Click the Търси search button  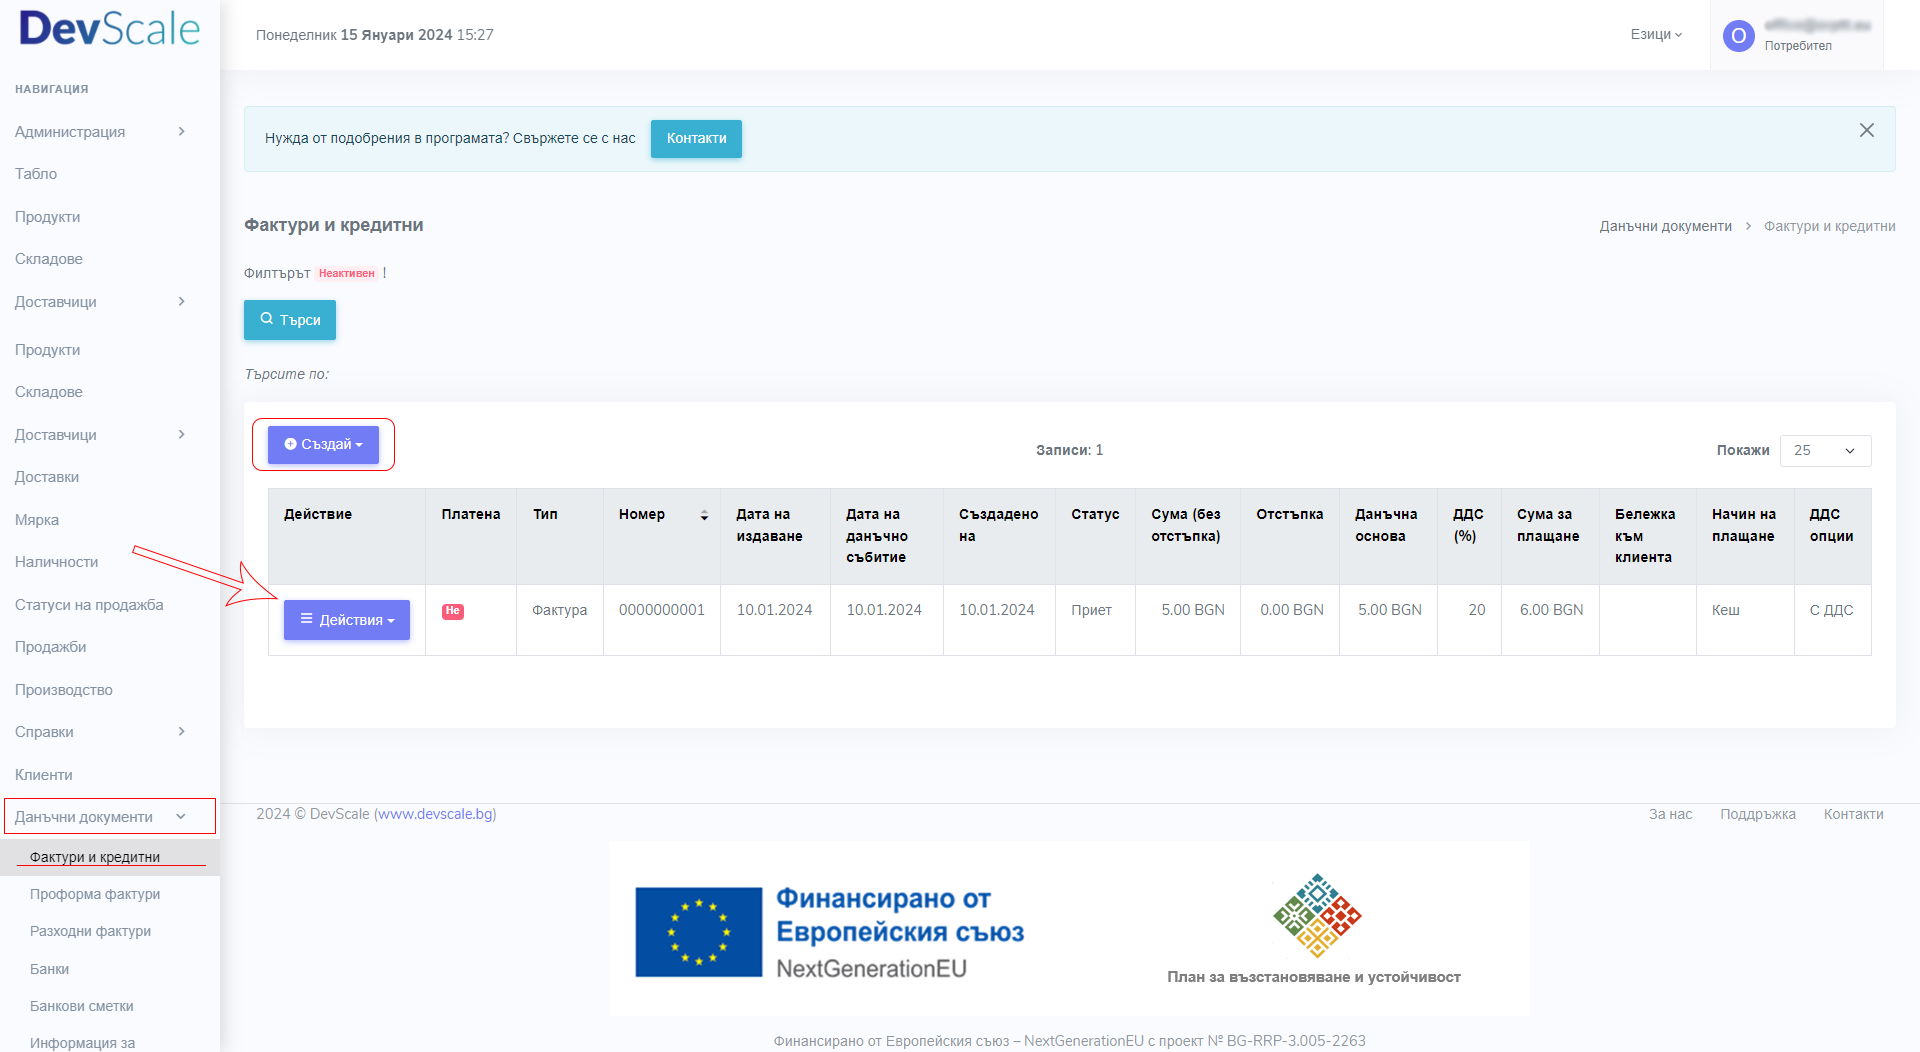tap(290, 320)
